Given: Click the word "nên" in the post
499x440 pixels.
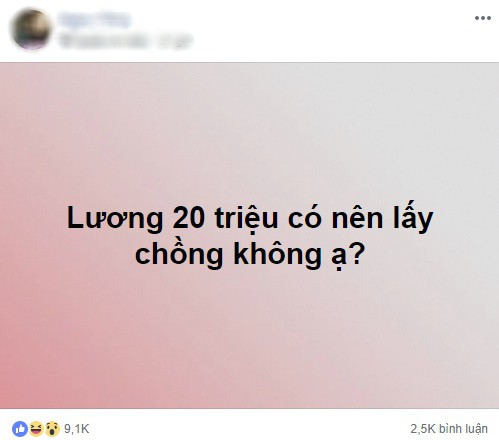Looking at the screenshot, I should click(x=357, y=219).
